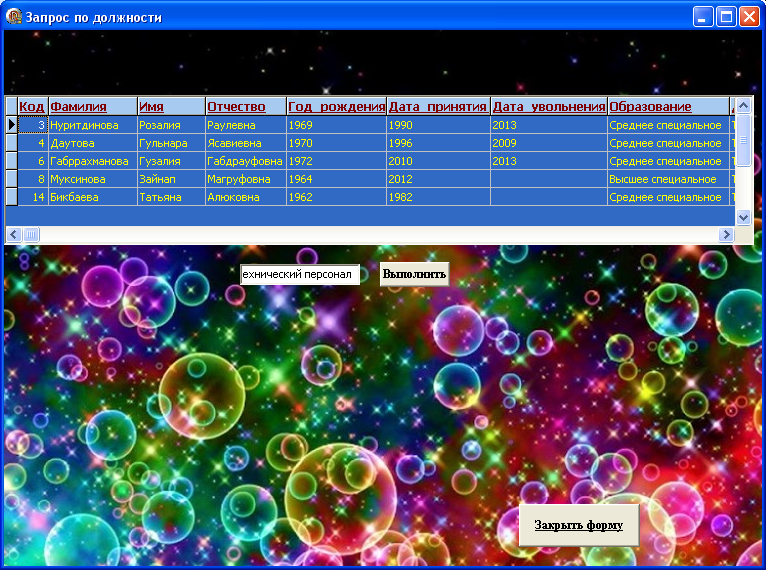The image size is (766, 570).
Task: Click the Татьяна name cell
Action: pyautogui.click(x=171, y=197)
